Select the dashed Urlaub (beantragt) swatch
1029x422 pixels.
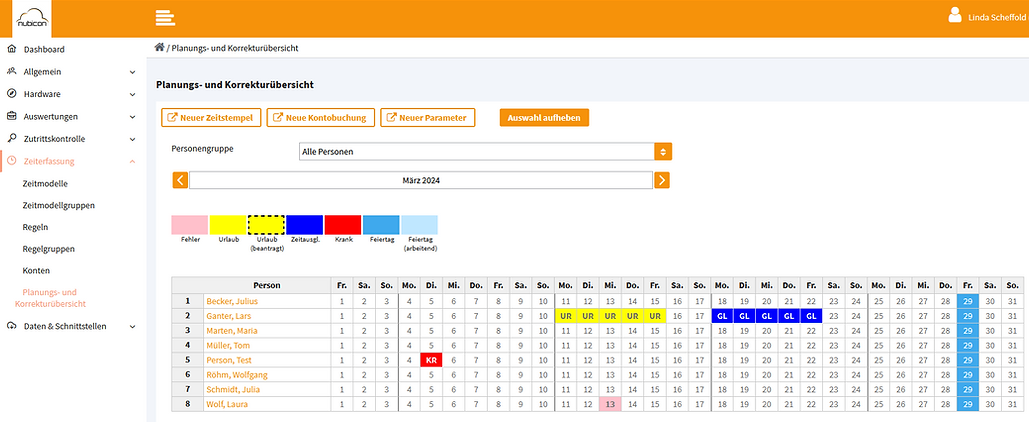coord(266,224)
